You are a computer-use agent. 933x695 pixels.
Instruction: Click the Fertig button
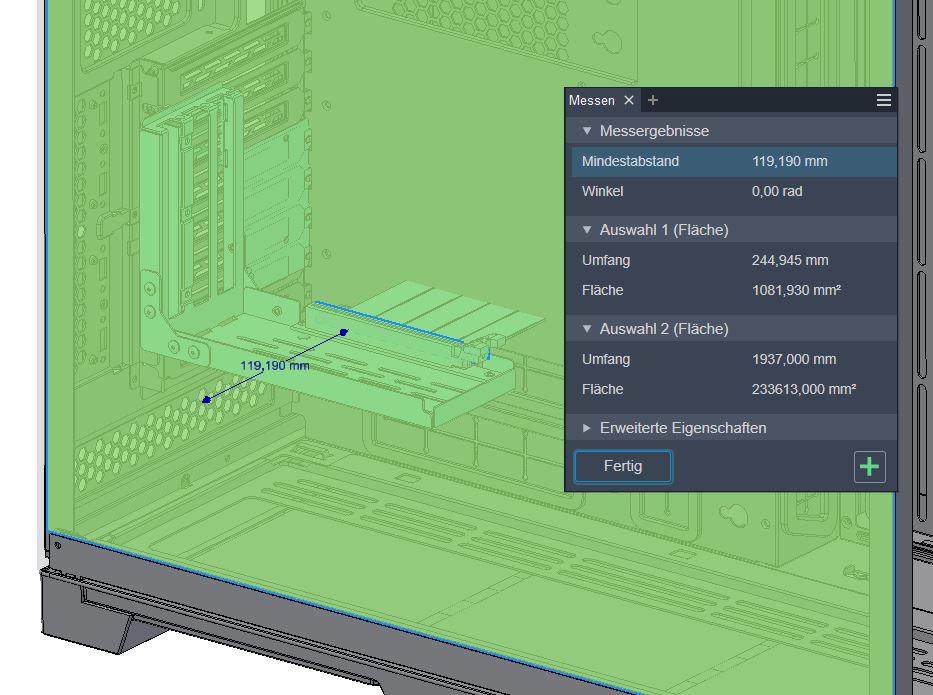[x=623, y=466]
